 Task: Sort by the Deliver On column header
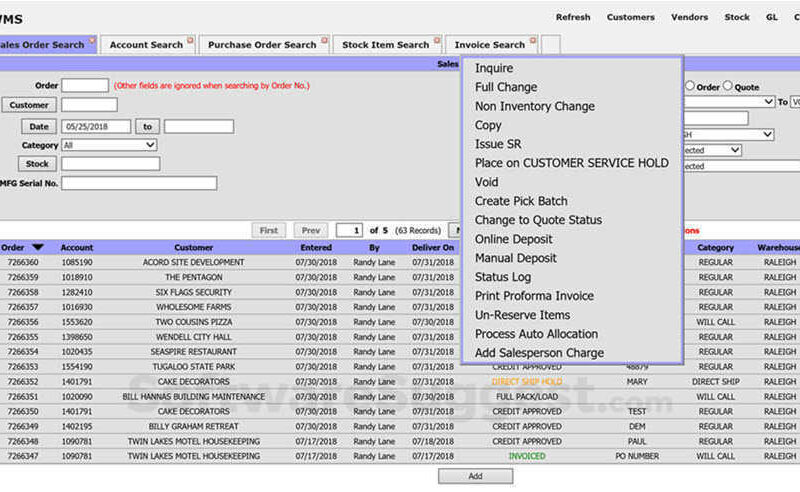[433, 248]
